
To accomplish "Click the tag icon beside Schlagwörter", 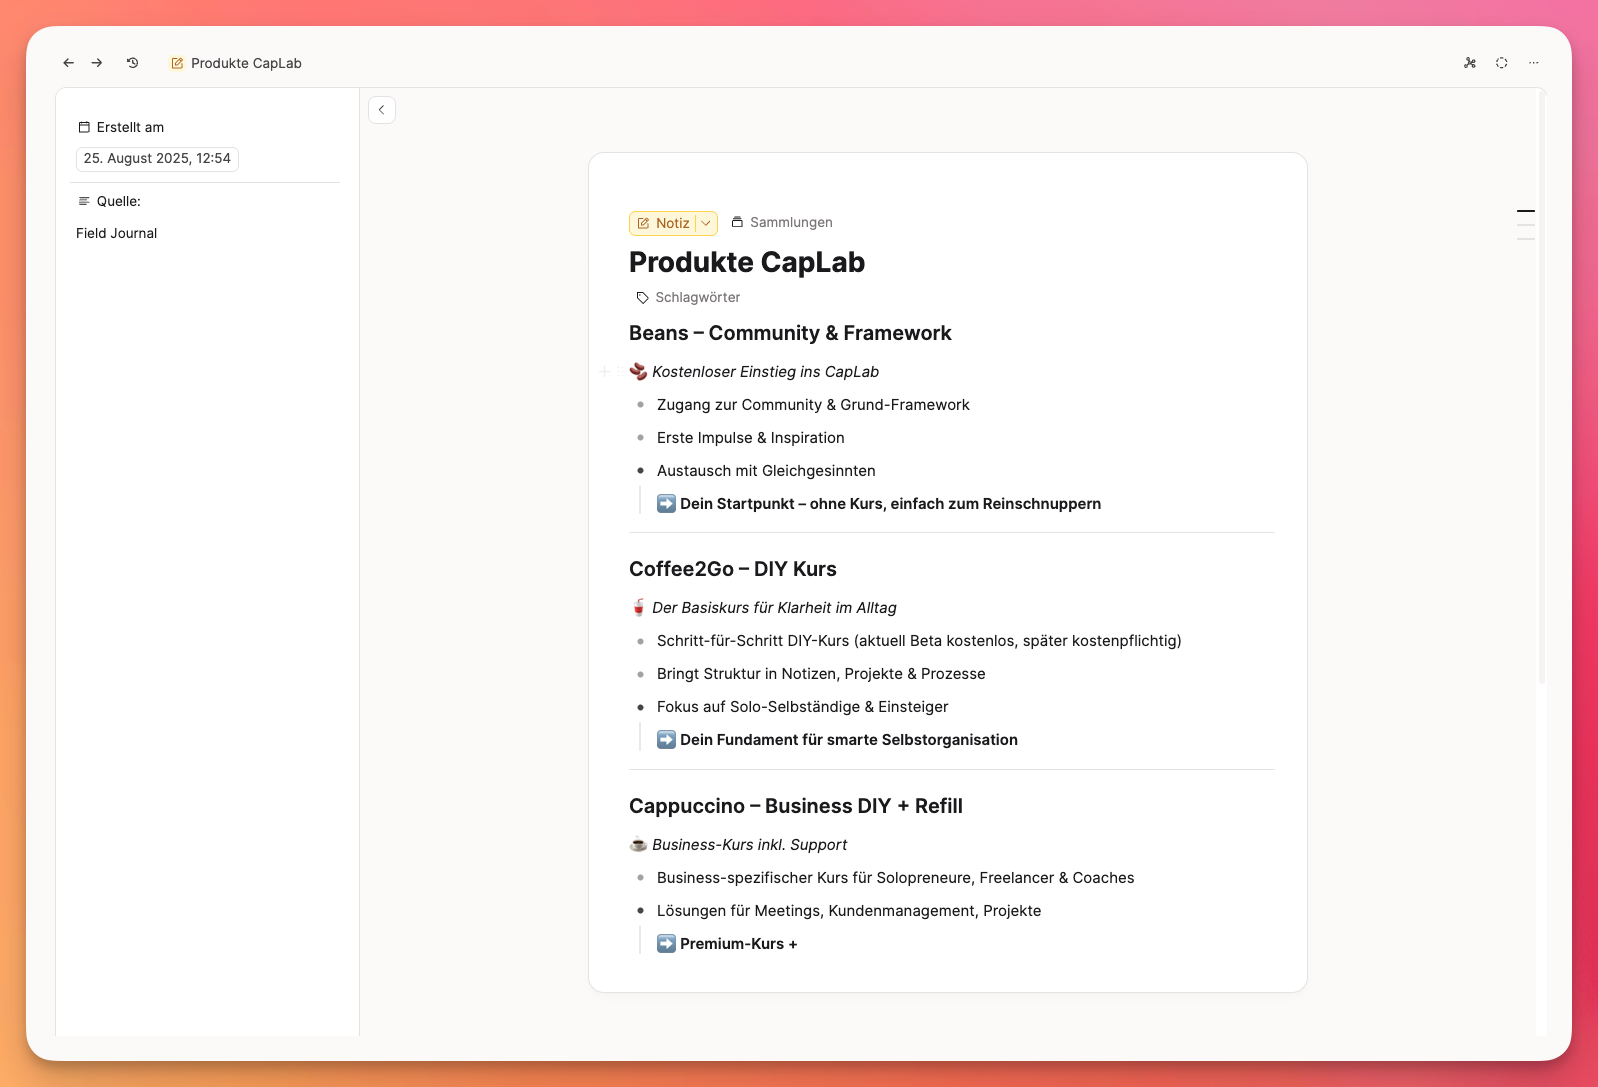I will (x=642, y=298).
